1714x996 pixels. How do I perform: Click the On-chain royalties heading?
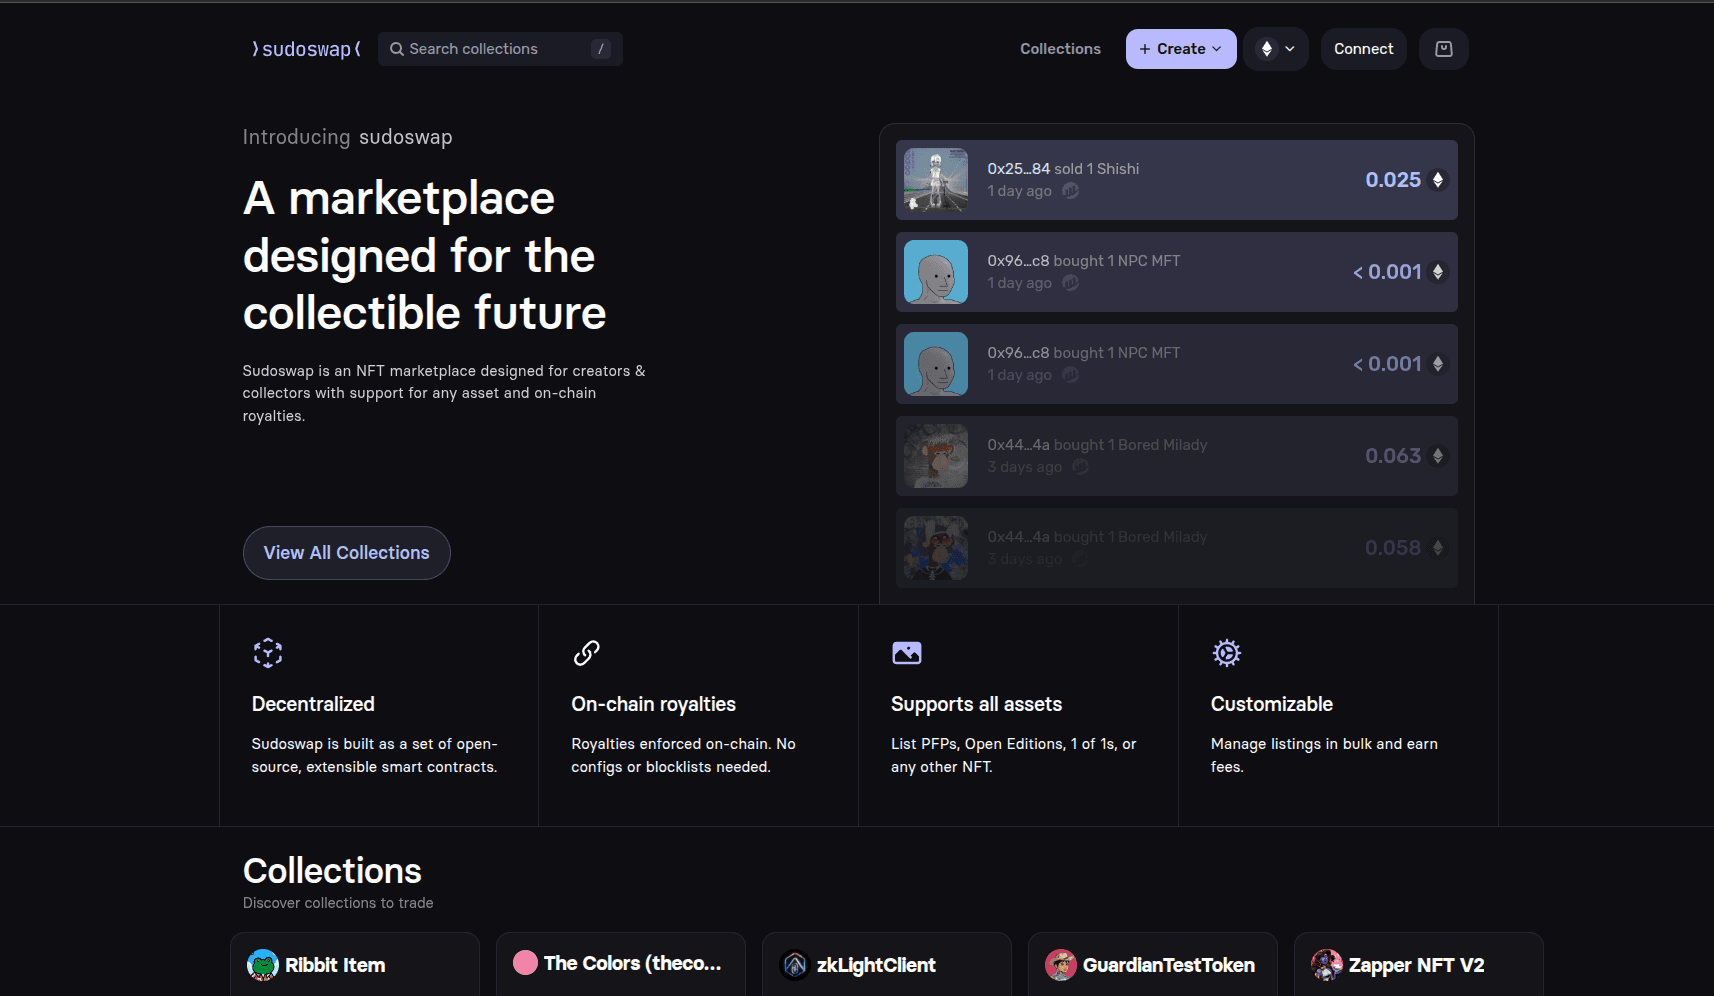[x=654, y=704]
